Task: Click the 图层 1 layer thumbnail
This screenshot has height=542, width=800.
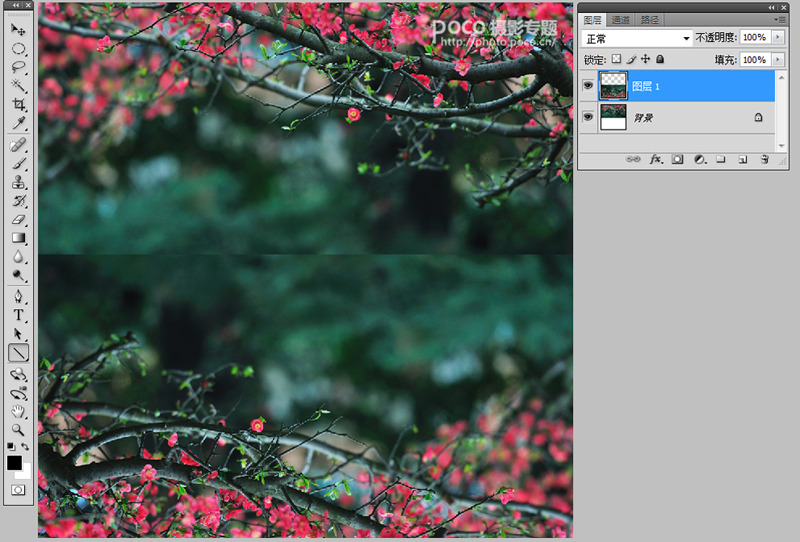Action: pyautogui.click(x=613, y=86)
